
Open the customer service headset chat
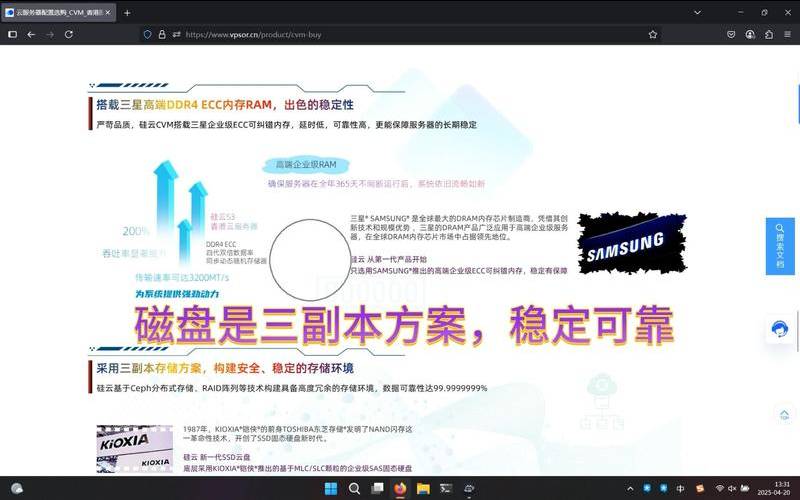(x=780, y=330)
